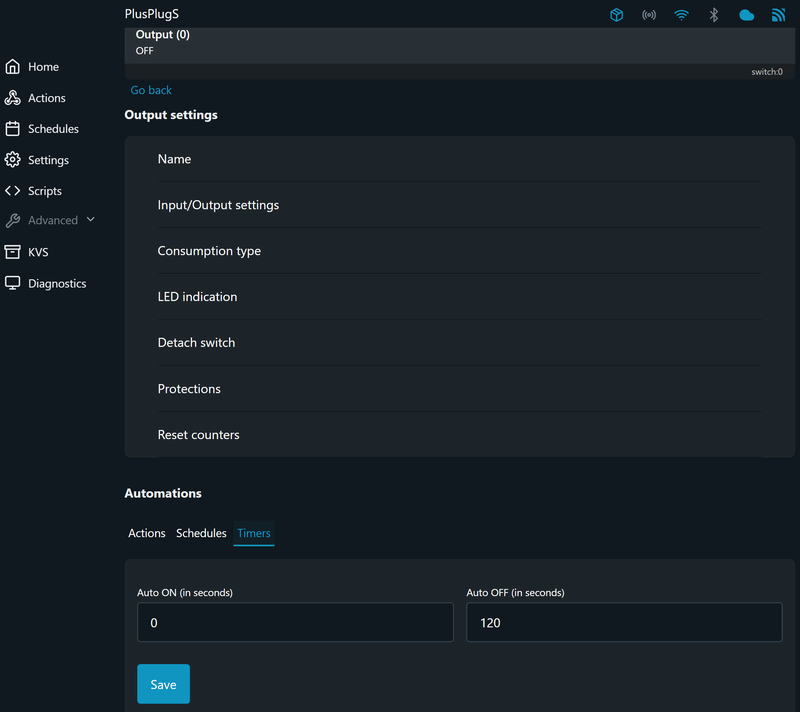Screen dimensions: 800x712
Task: Click the Actions webhook icon in sidebar
Action: (x=12, y=98)
